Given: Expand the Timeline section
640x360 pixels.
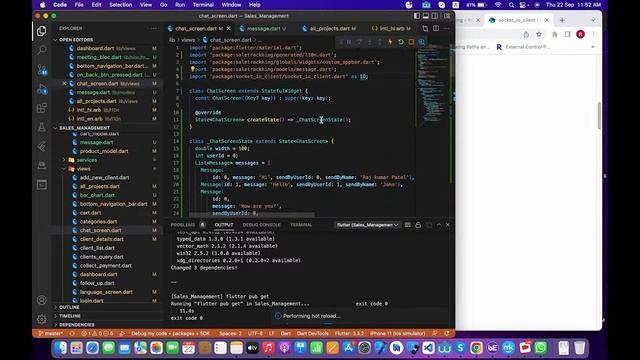Looking at the screenshot, I should coord(70,316).
